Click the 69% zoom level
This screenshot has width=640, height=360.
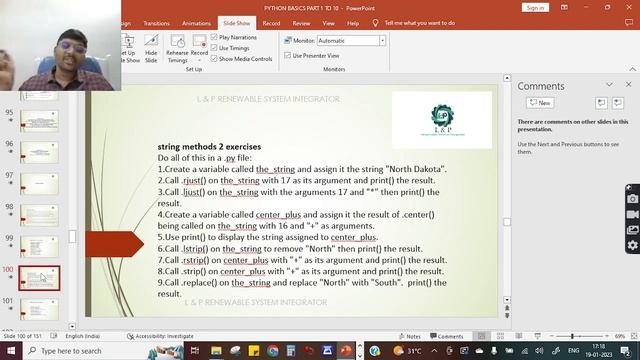coord(620,336)
